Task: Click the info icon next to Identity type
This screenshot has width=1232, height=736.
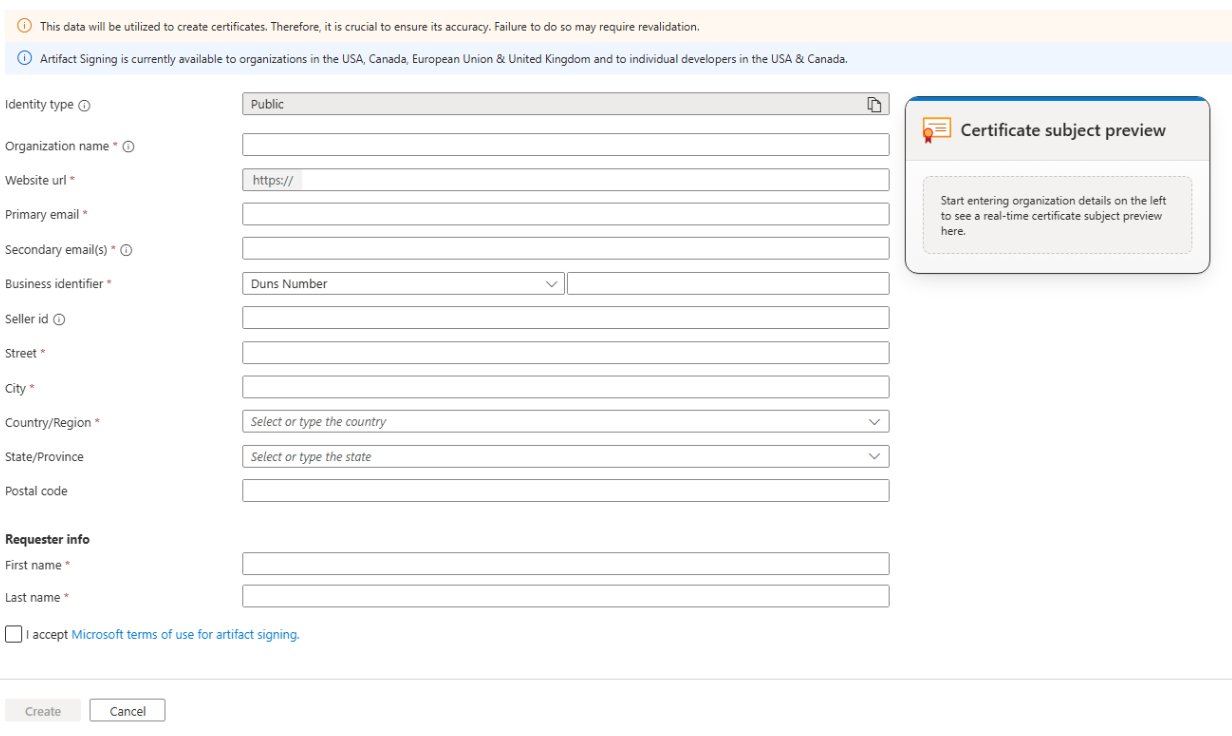Action: pos(83,103)
